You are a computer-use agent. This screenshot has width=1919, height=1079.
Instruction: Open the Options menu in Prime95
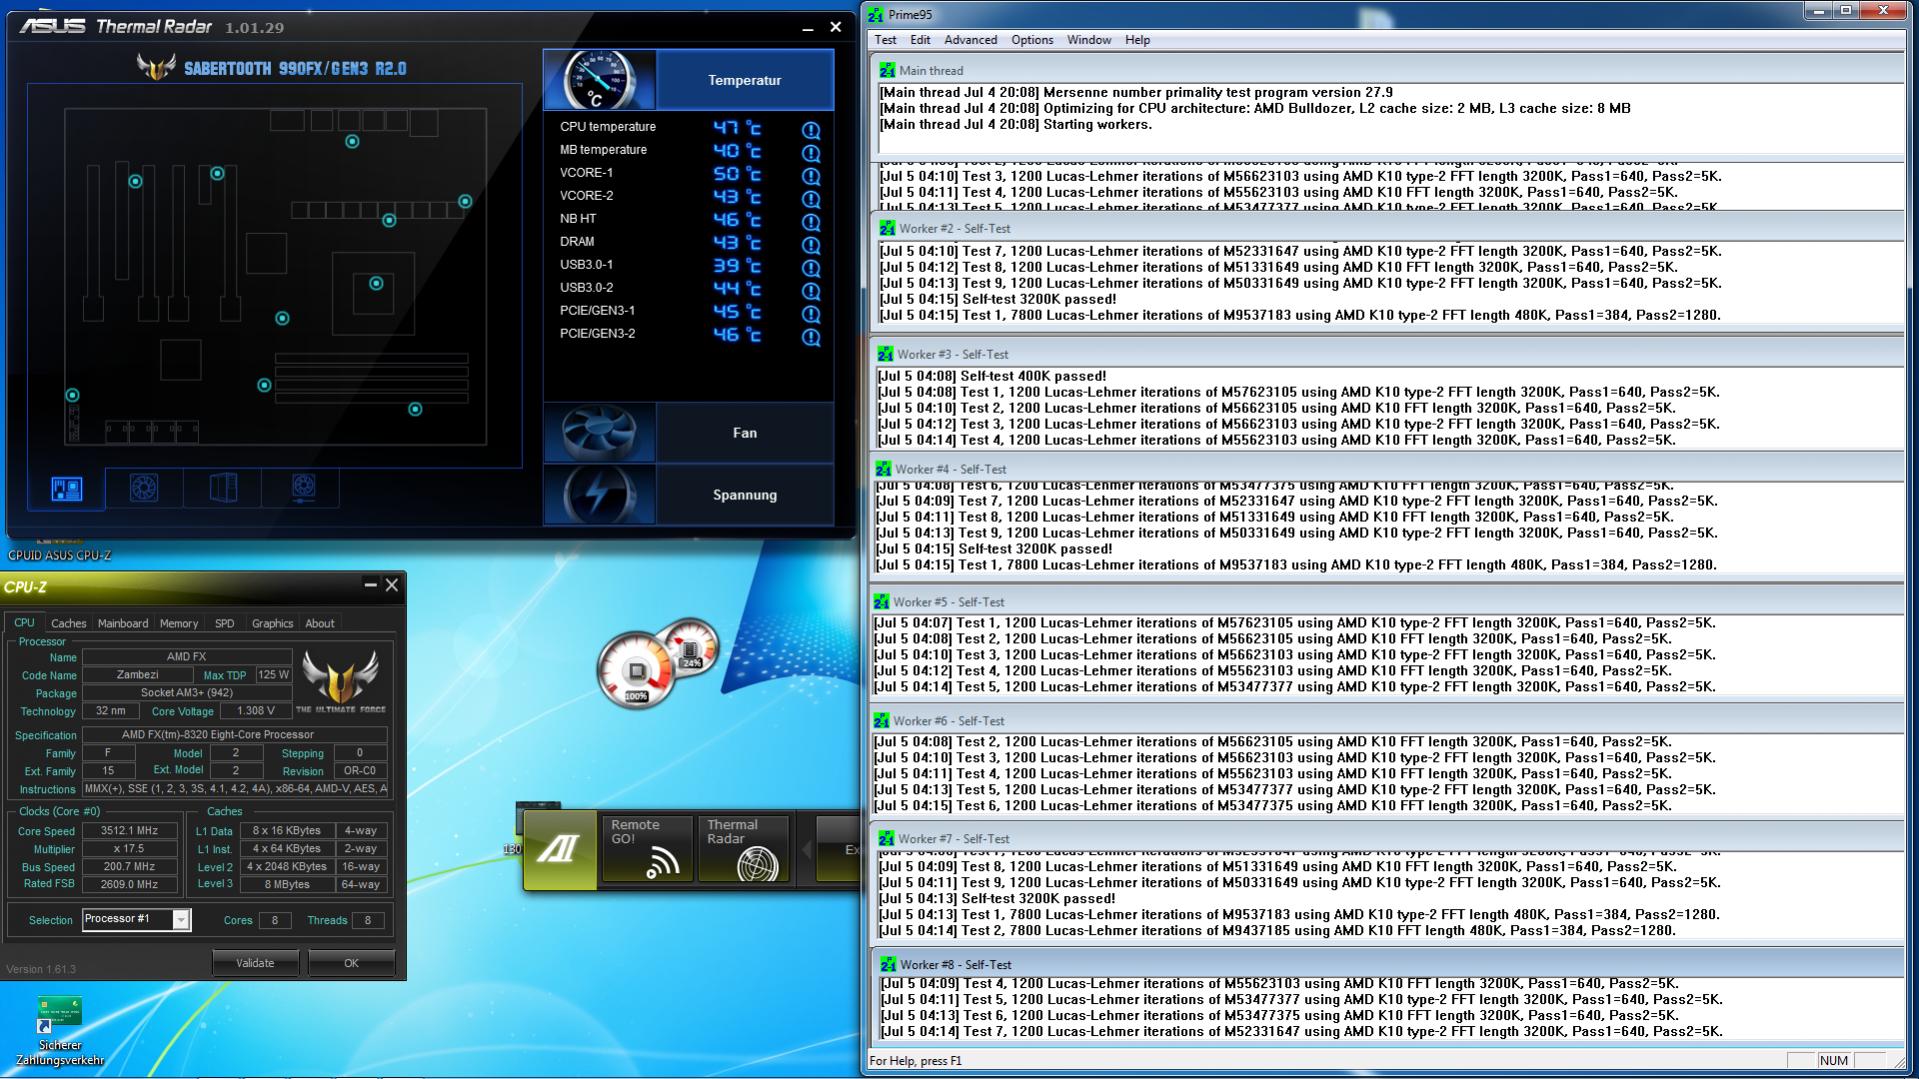point(1032,40)
